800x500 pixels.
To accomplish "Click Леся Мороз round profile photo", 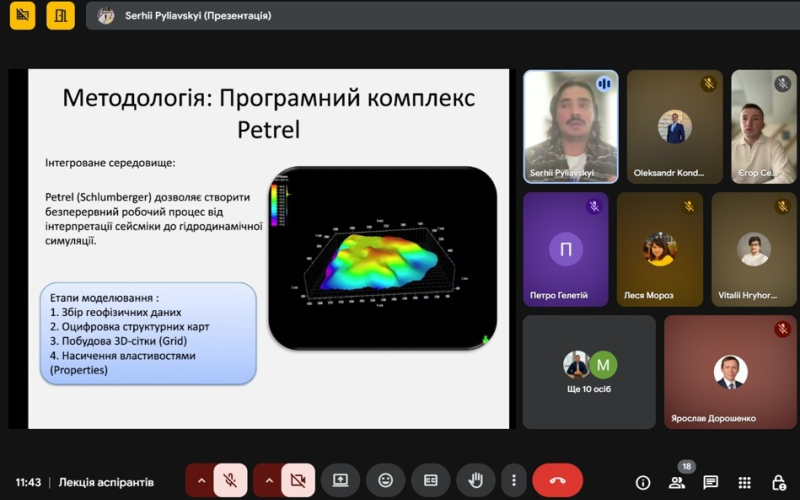I will tap(660, 249).
